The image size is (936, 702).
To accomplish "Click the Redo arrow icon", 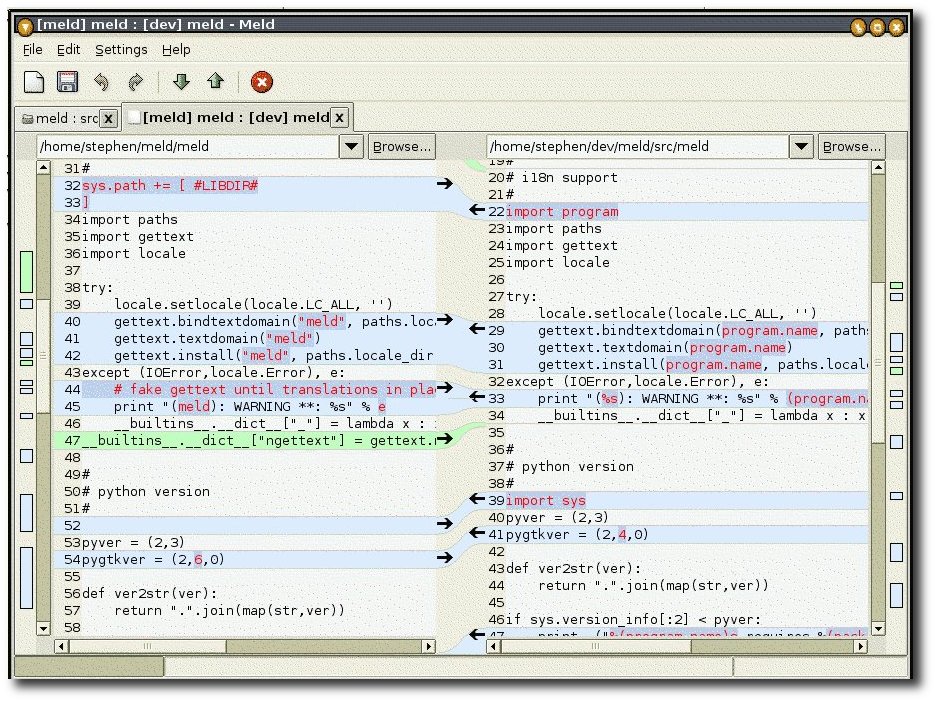I will 136,82.
